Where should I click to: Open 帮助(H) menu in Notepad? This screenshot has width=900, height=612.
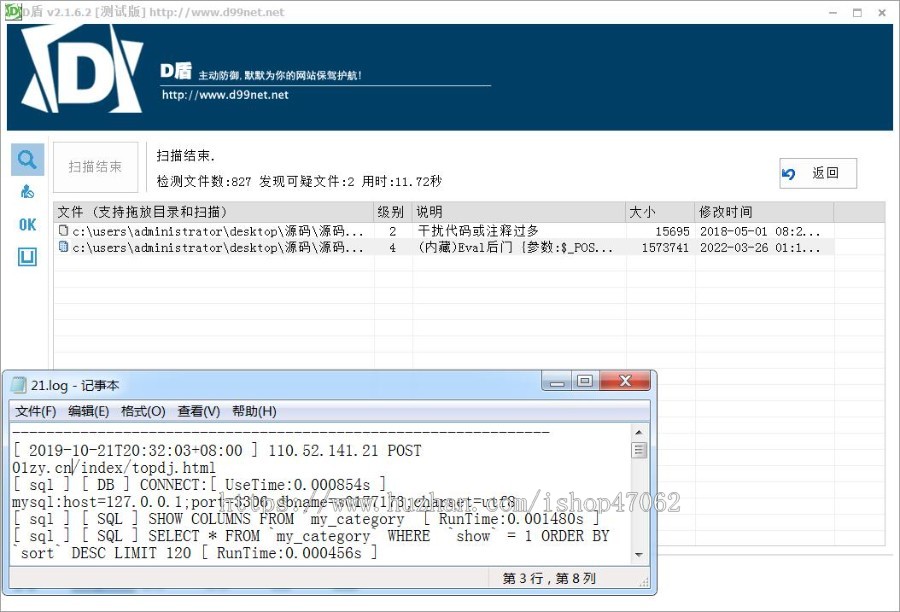click(254, 411)
